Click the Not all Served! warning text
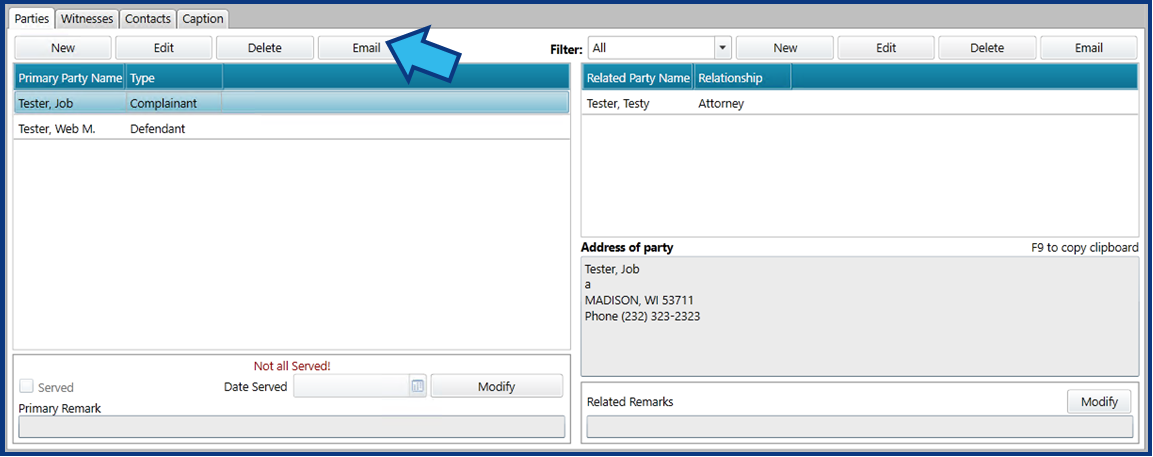 (292, 366)
